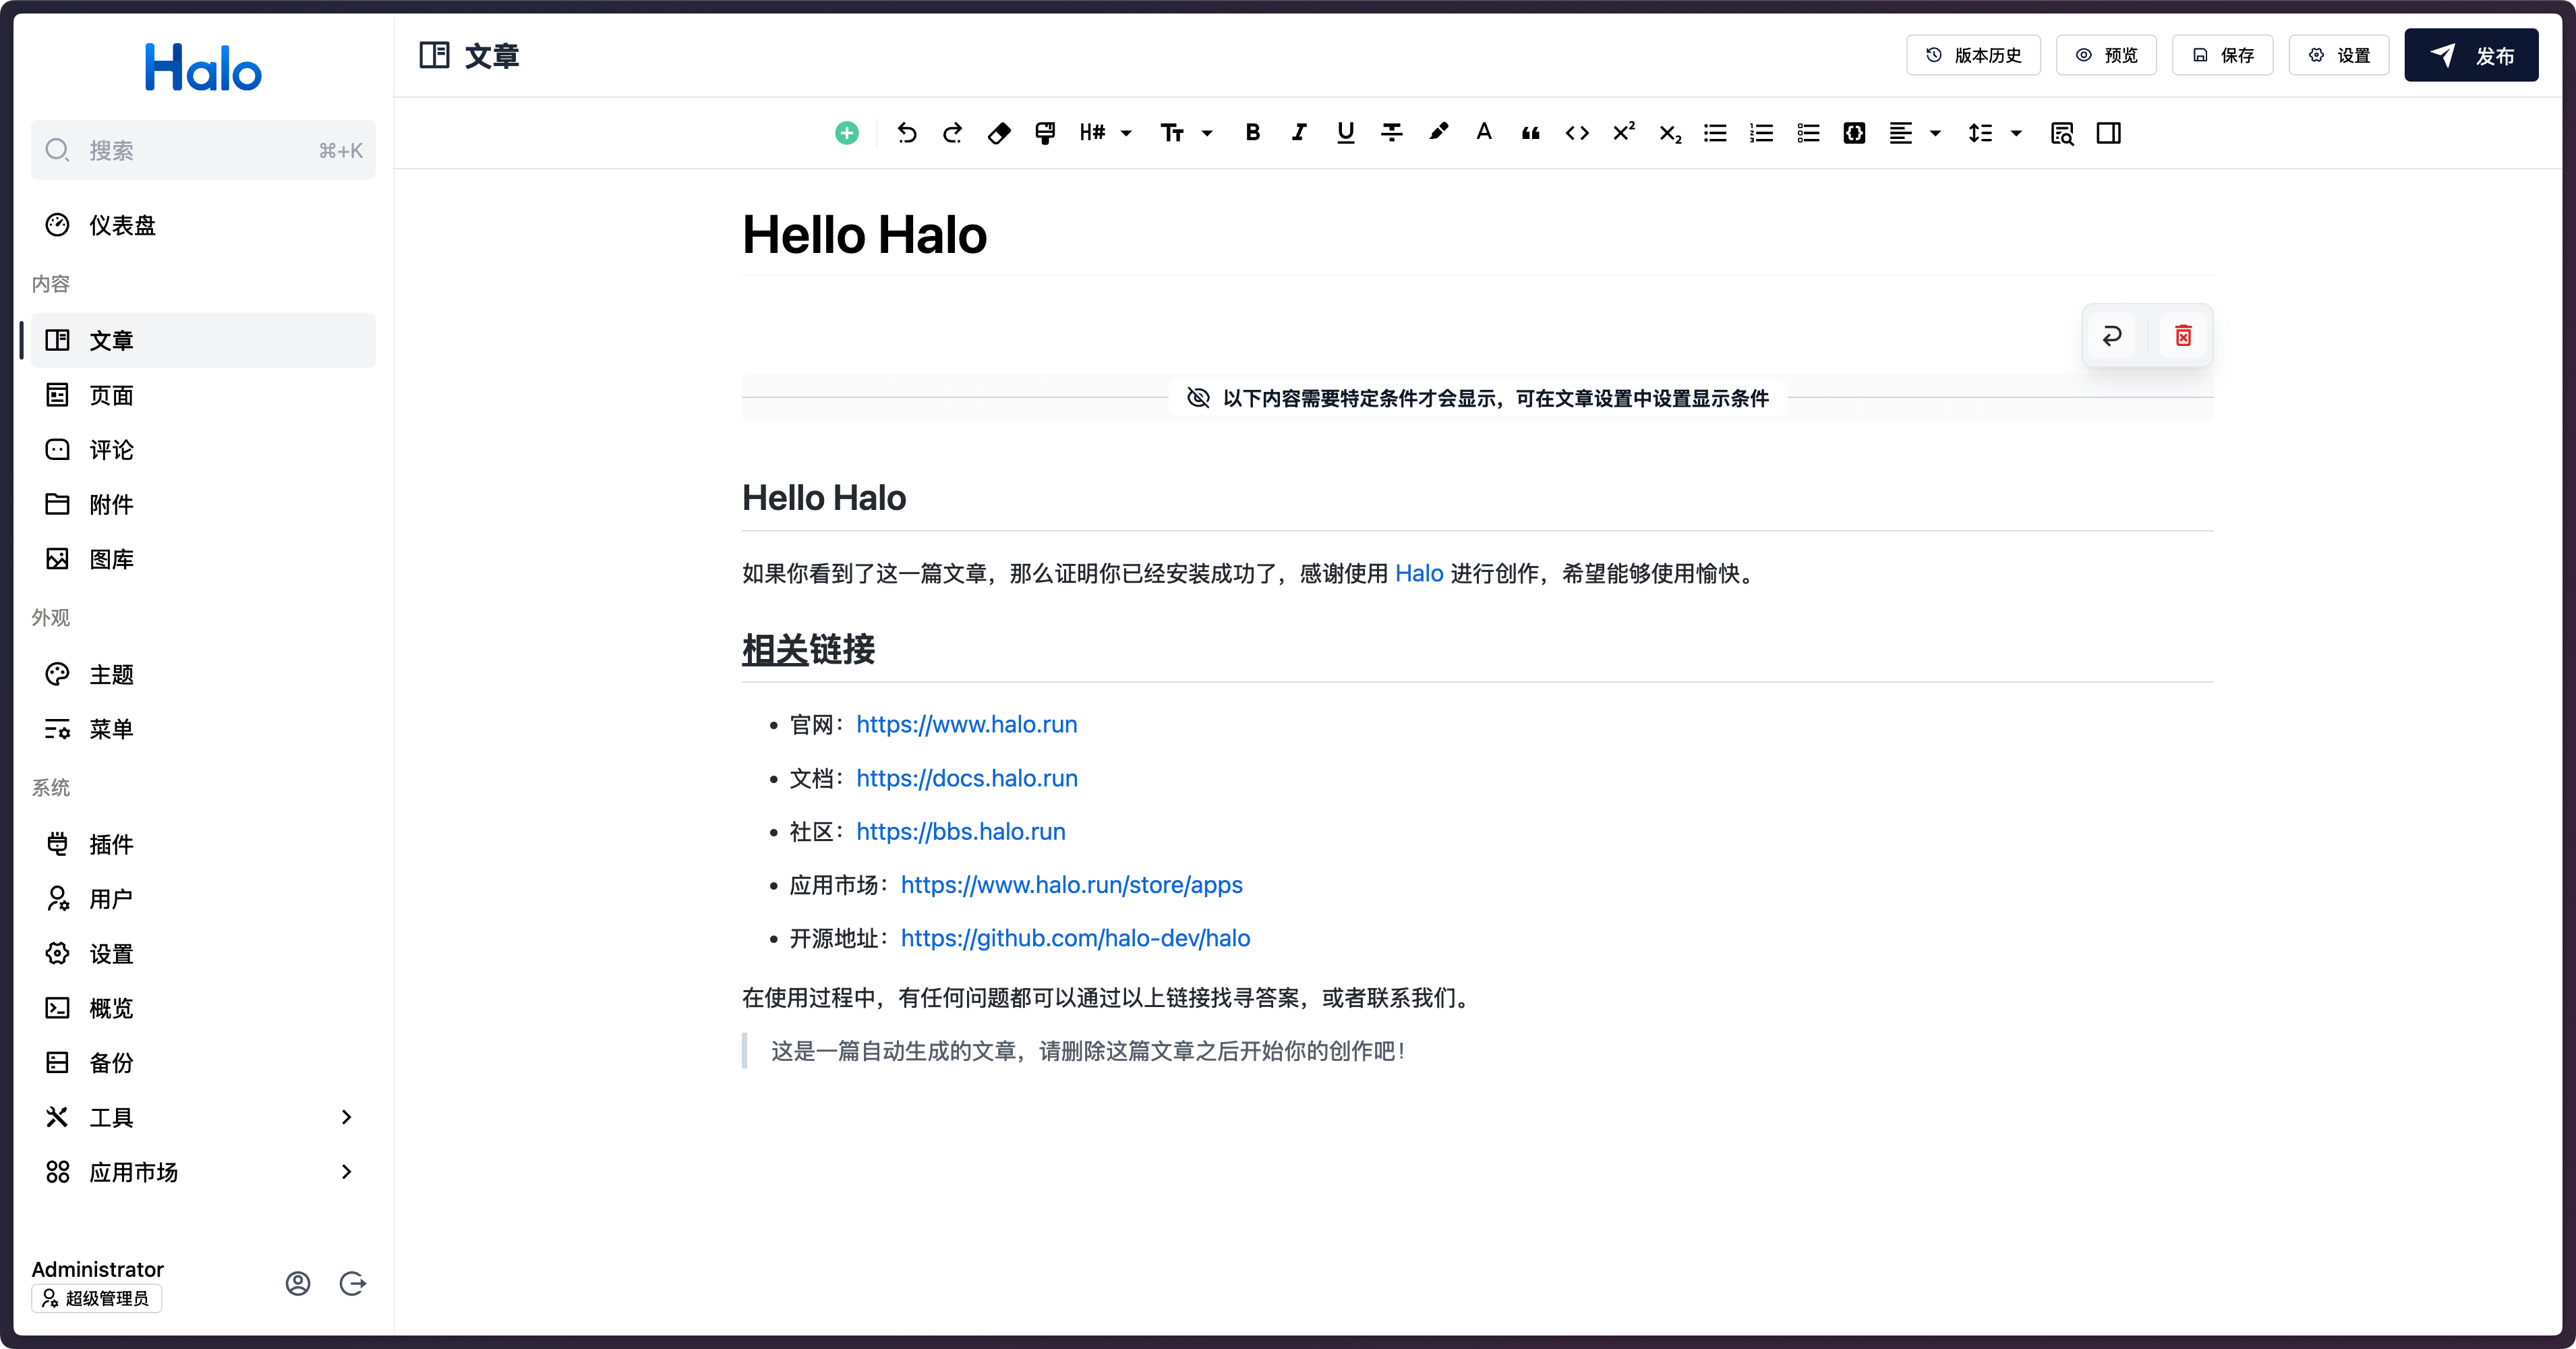2576x1349 pixels.
Task: Open find and replace tool
Action: tap(2061, 133)
